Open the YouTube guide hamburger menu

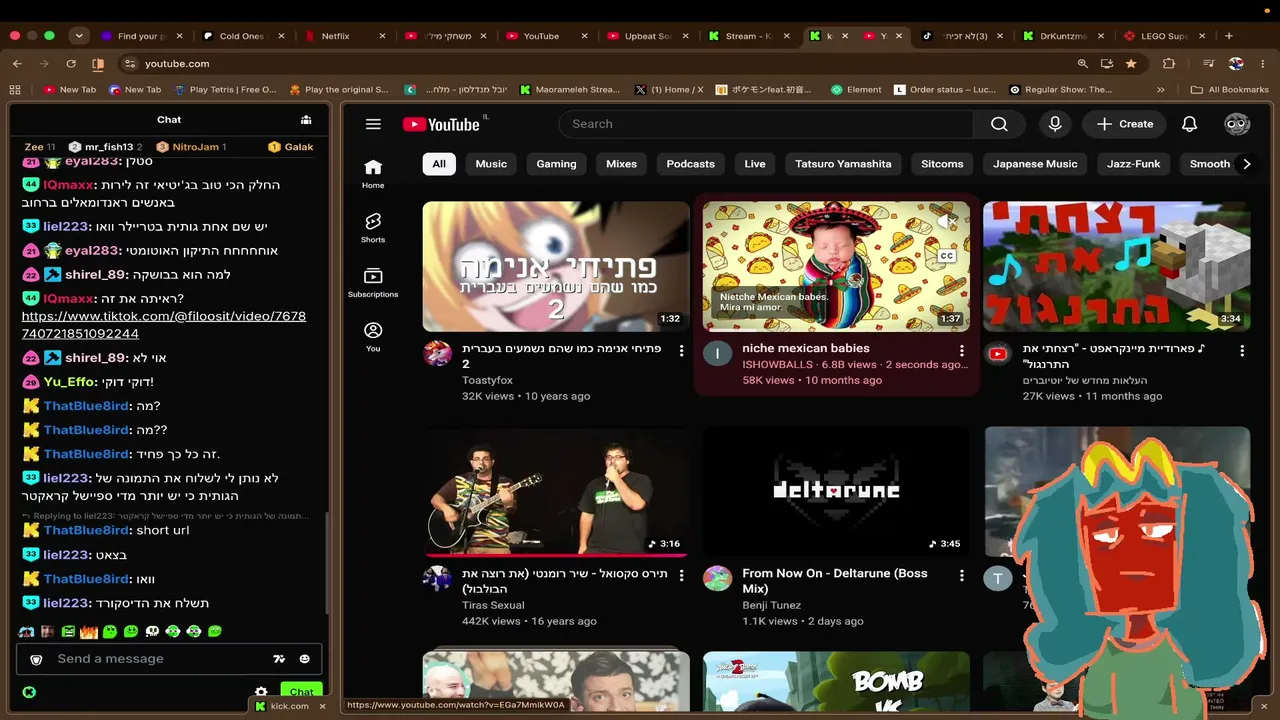pyautogui.click(x=373, y=124)
